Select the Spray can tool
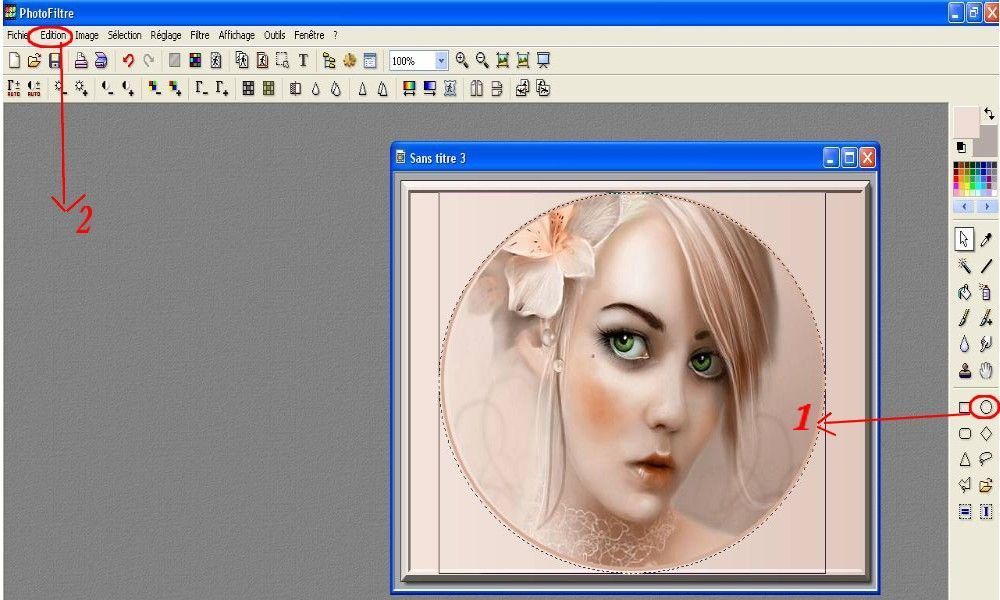Image resolution: width=1000 pixels, height=600 pixels. [986, 291]
